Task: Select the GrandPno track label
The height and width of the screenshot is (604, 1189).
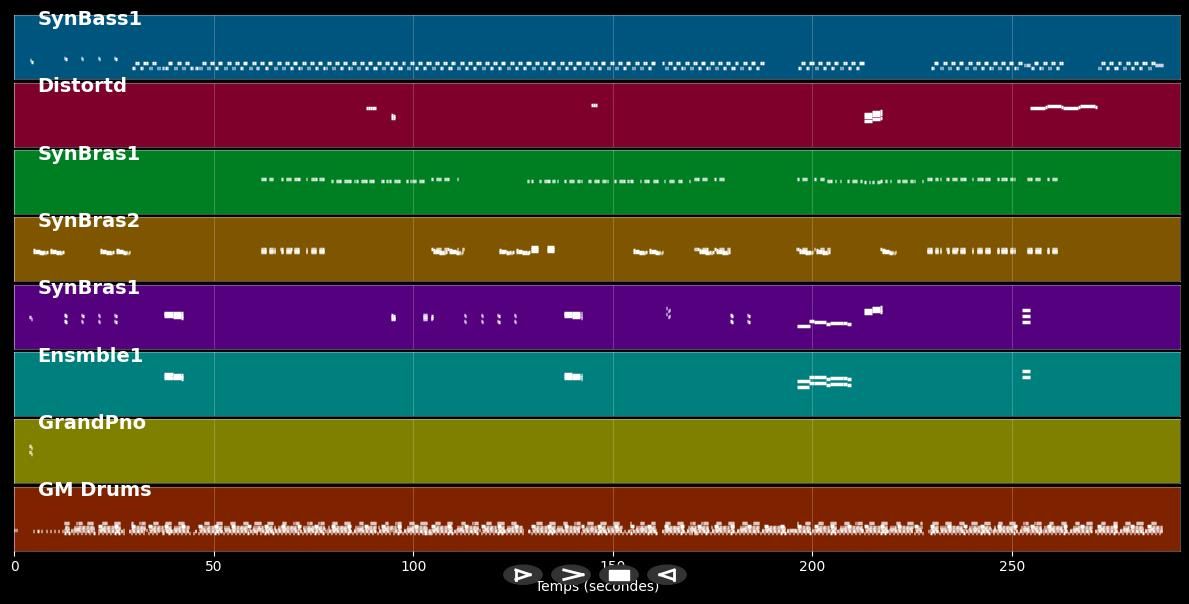Action: coord(92,422)
